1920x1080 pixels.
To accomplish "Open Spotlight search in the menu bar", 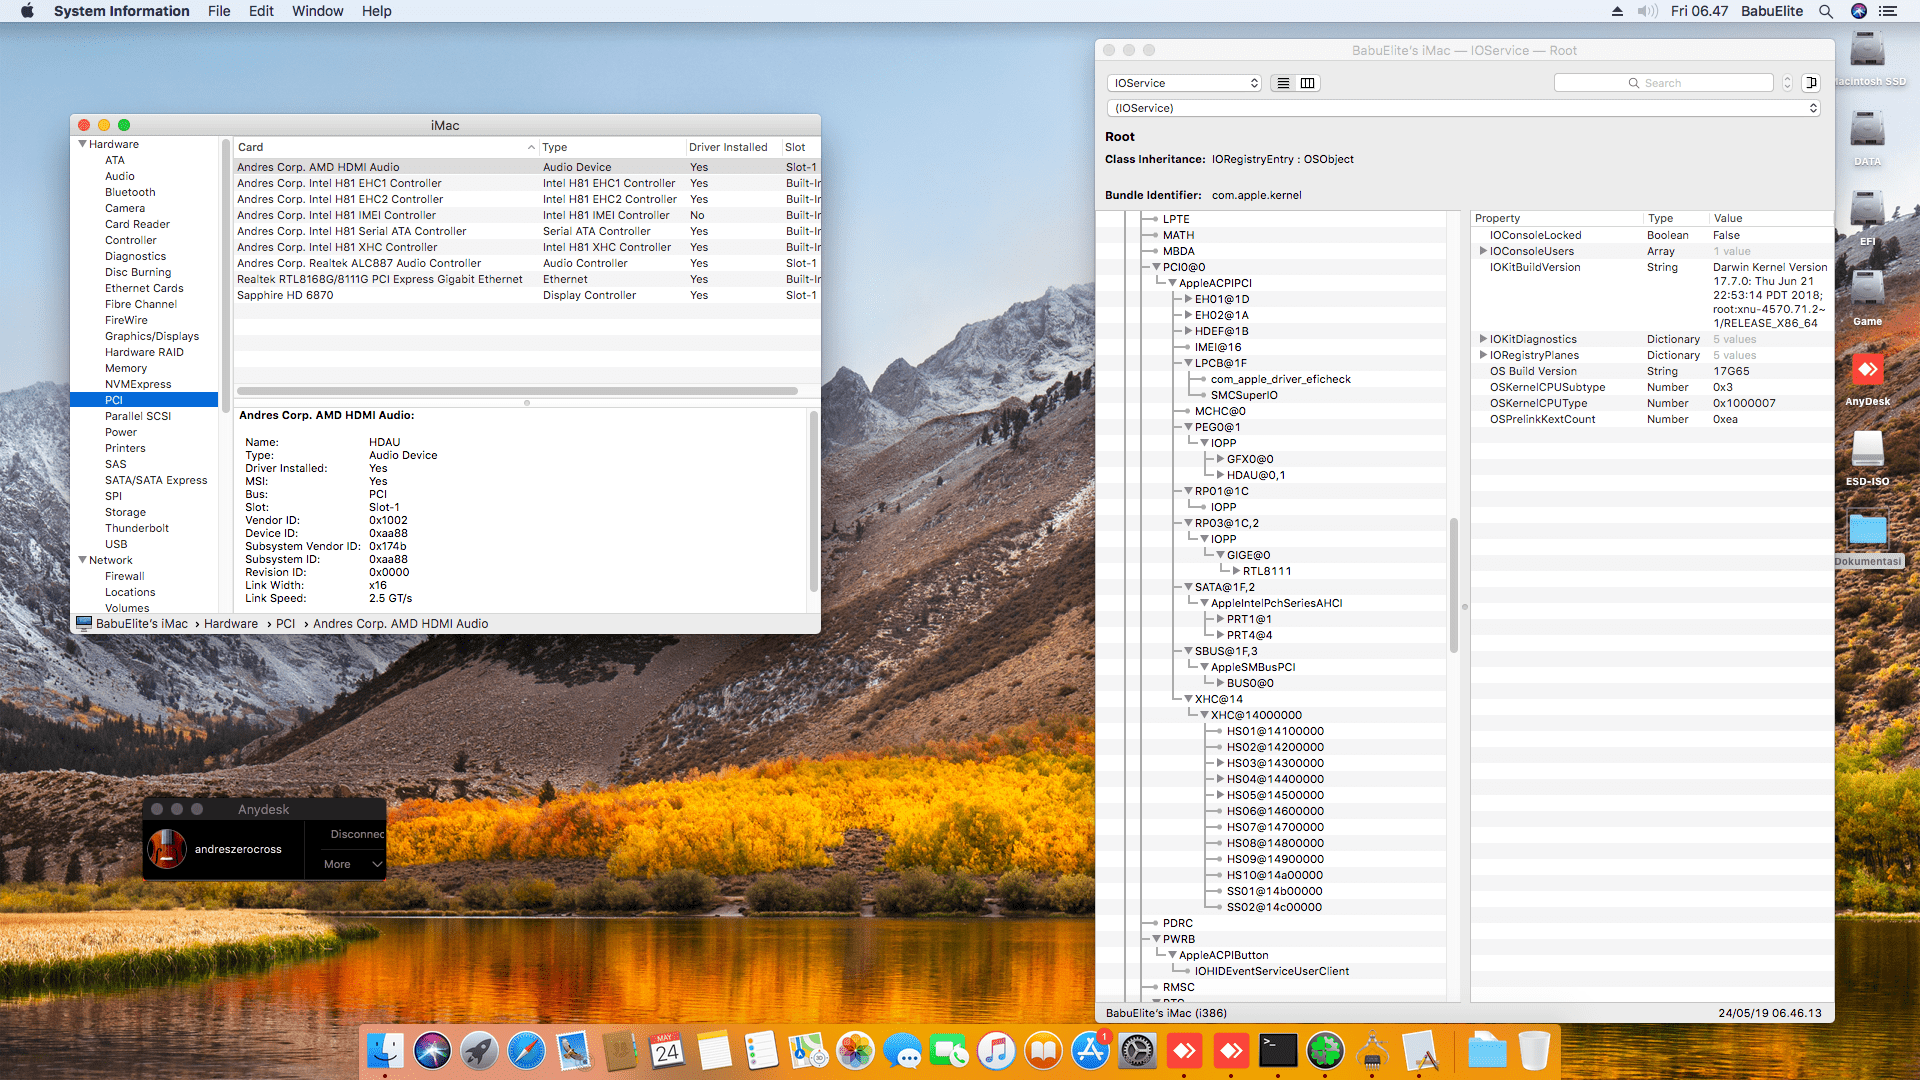I will click(x=1826, y=11).
